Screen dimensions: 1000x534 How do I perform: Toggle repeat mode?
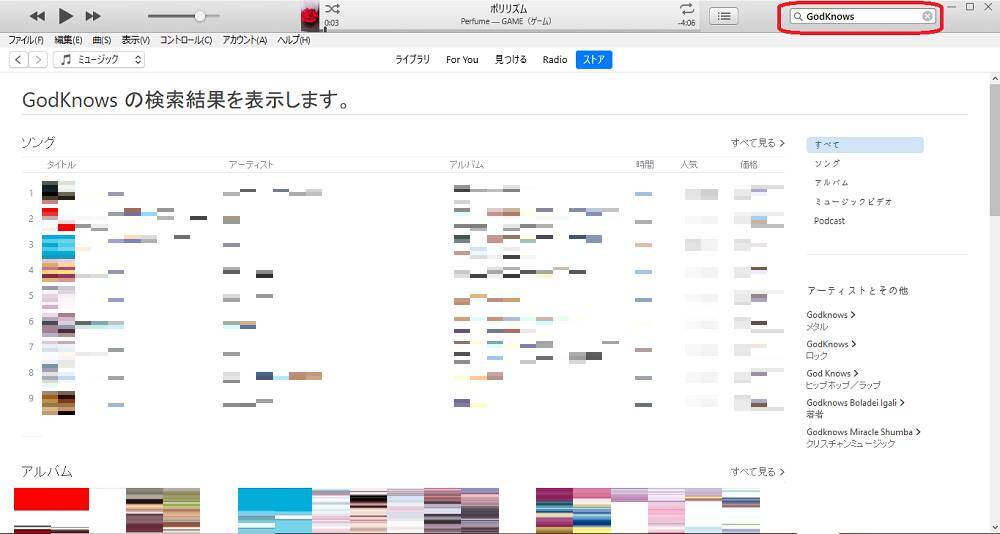(687, 9)
